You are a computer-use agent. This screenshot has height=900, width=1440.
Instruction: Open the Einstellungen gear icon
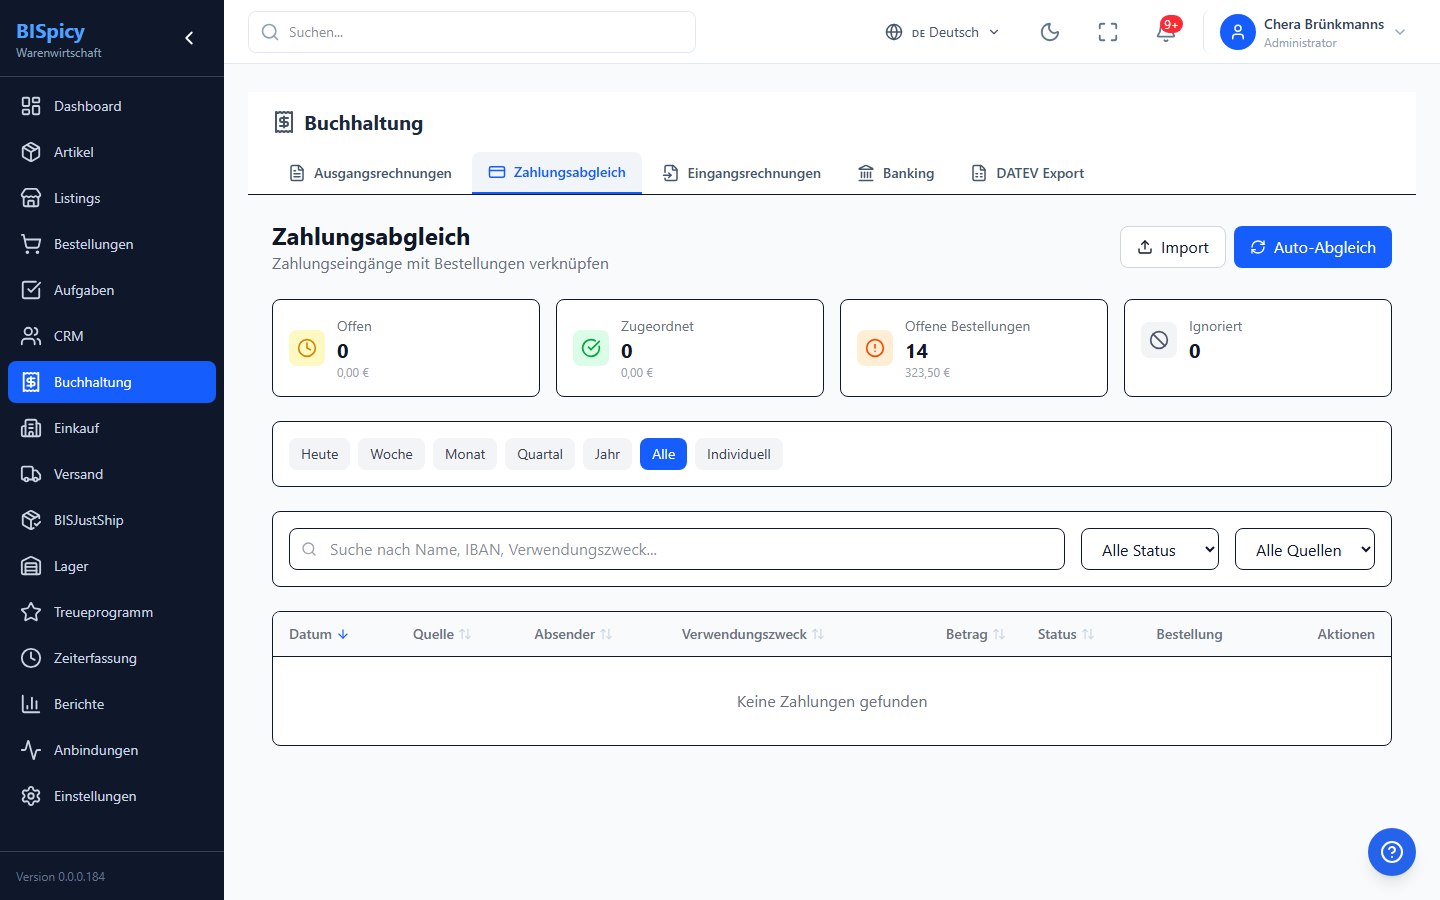click(x=31, y=796)
